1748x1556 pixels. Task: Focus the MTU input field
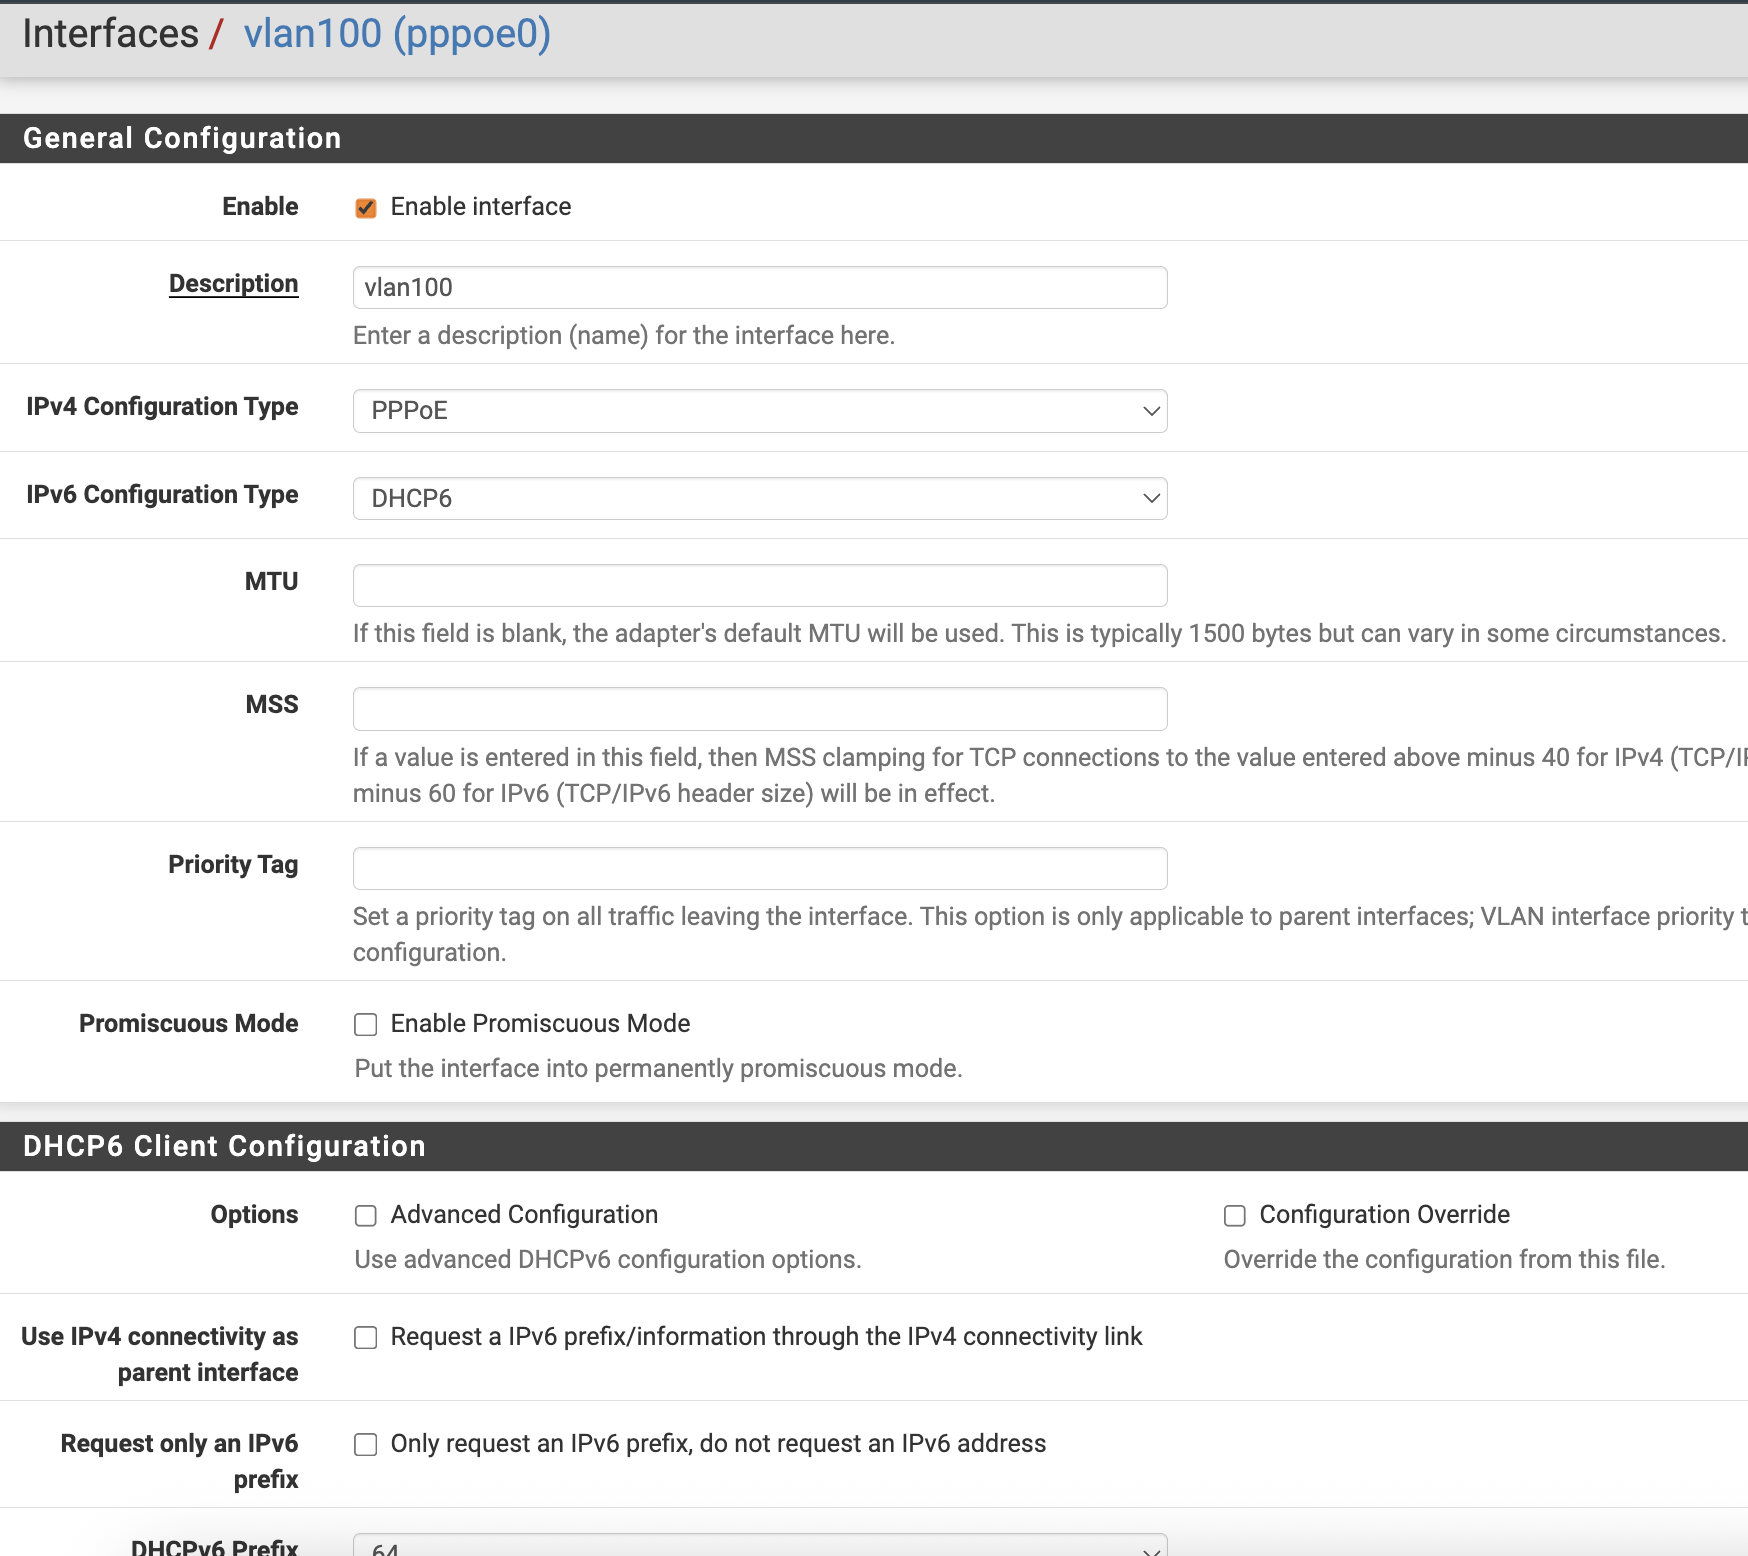760,585
